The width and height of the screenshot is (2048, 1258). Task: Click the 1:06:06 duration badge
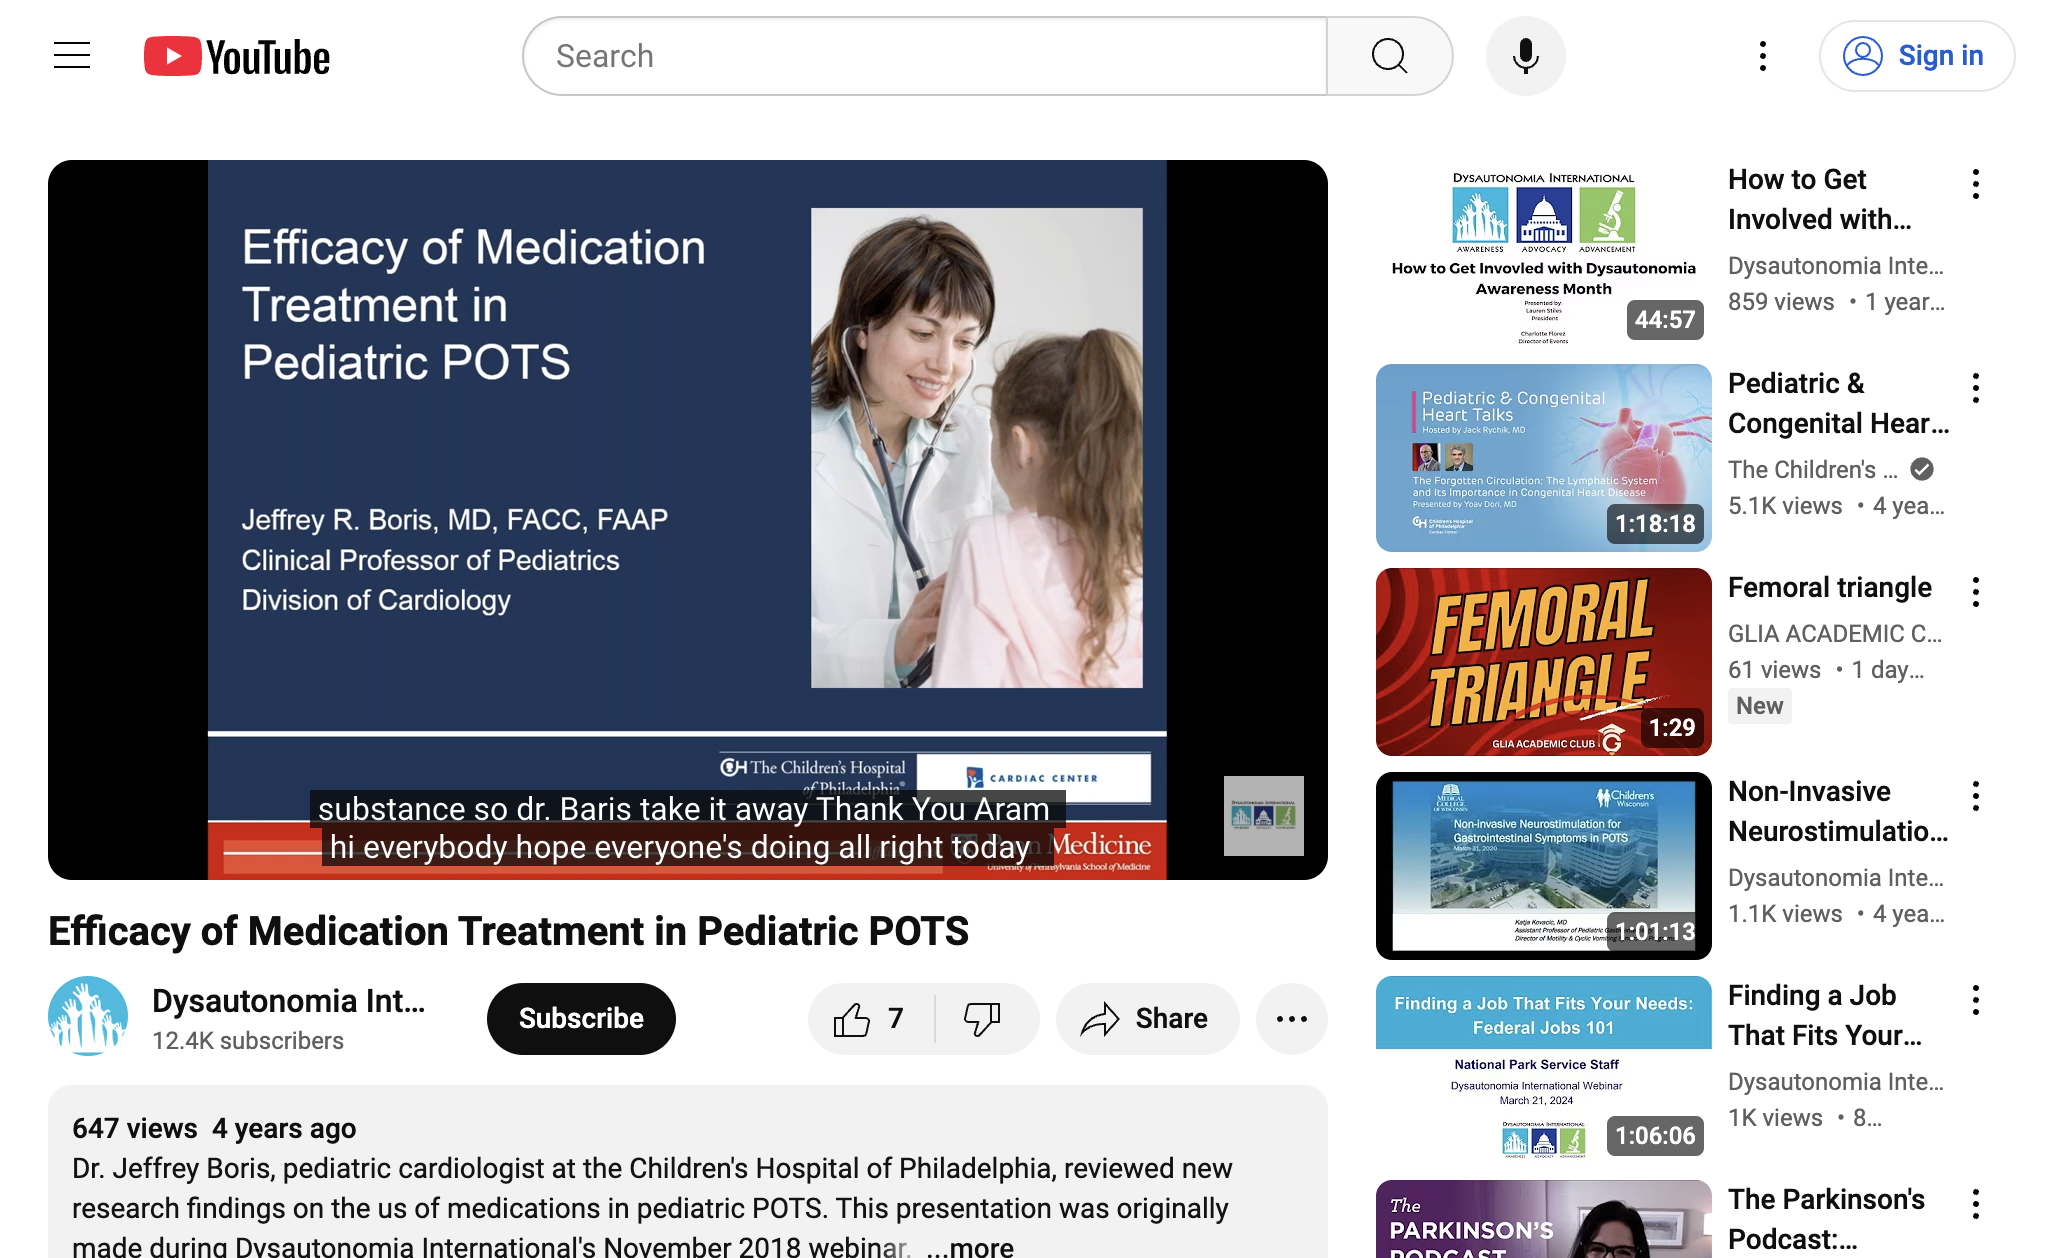(1655, 1136)
